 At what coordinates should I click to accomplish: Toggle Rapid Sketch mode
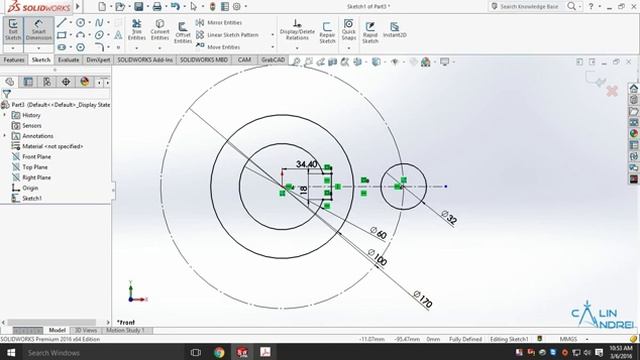(370, 33)
